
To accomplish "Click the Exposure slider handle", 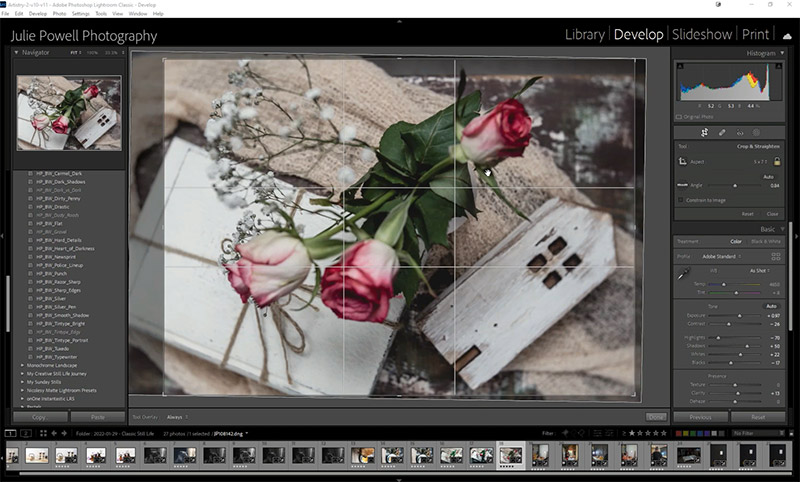I will tap(740, 316).
